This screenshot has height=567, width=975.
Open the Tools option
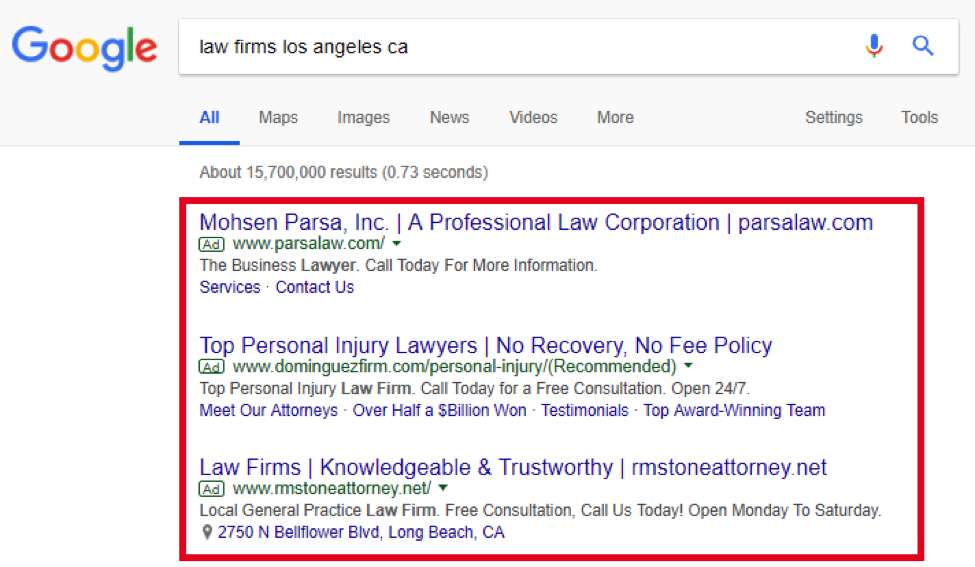(x=920, y=118)
